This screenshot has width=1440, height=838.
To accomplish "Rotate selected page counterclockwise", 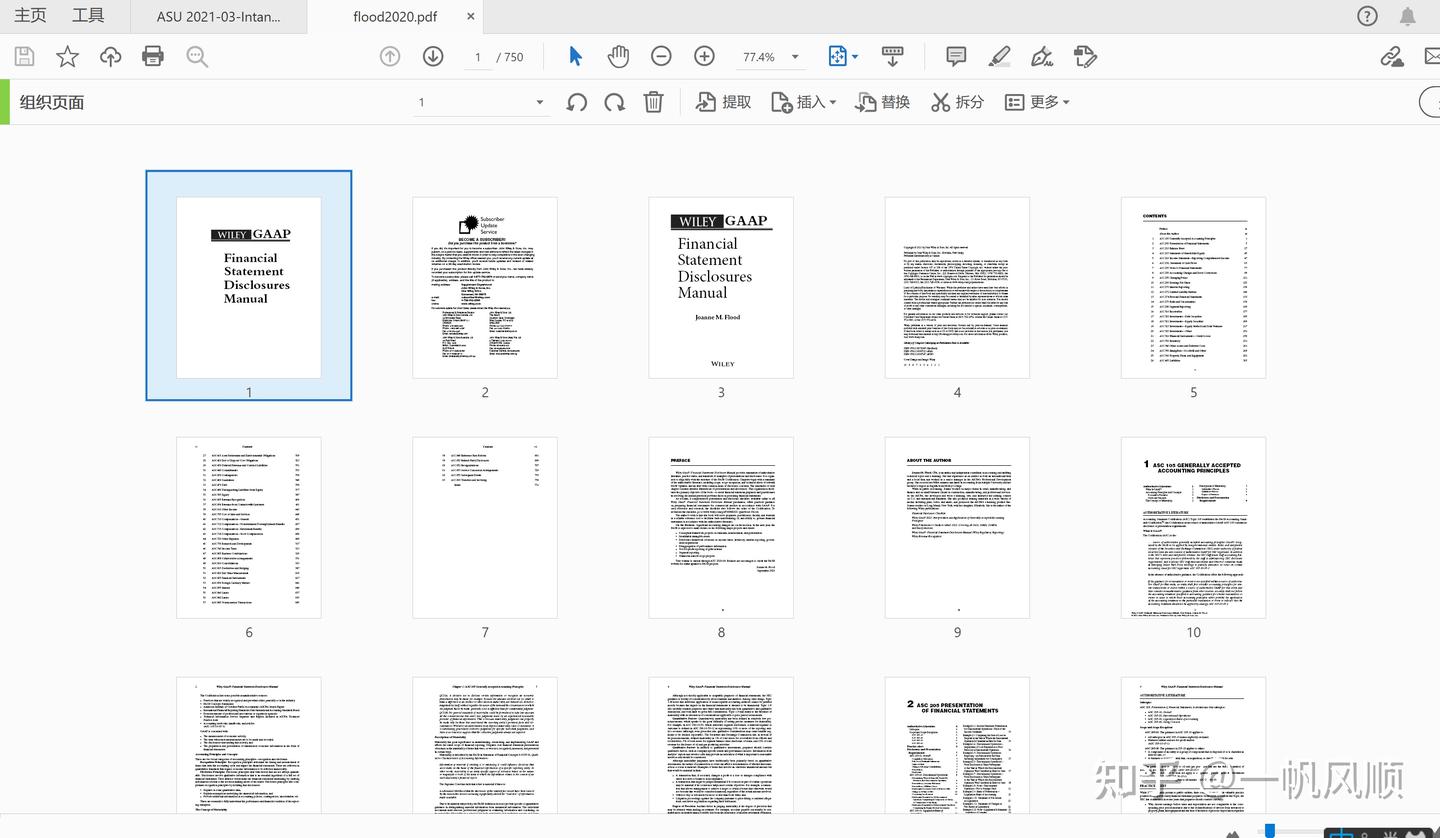I will [577, 102].
